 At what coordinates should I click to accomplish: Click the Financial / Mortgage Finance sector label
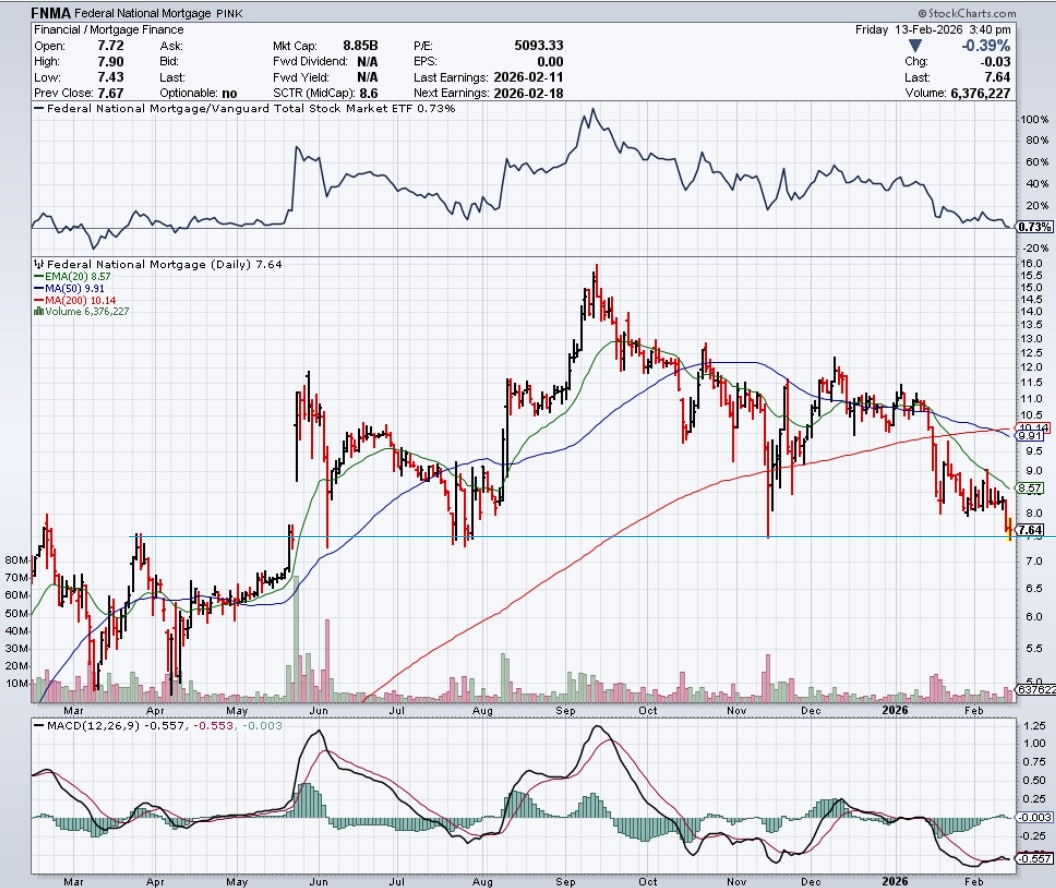pyautogui.click(x=108, y=30)
